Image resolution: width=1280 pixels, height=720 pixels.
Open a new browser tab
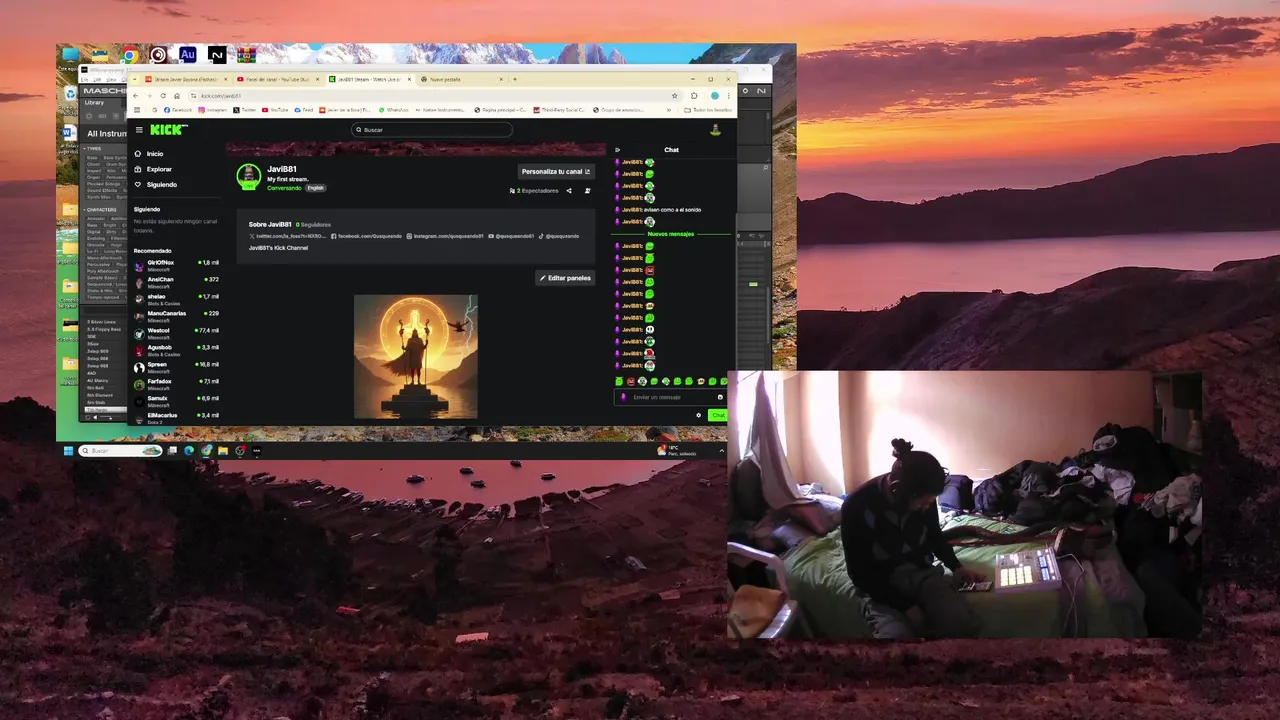pyautogui.click(x=515, y=79)
